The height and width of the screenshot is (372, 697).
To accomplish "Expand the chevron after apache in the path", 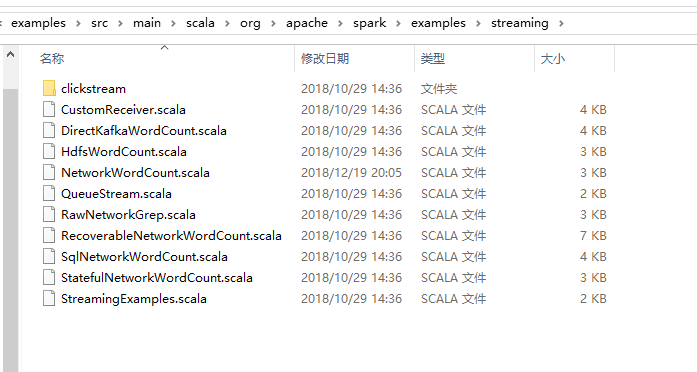I will [340, 23].
